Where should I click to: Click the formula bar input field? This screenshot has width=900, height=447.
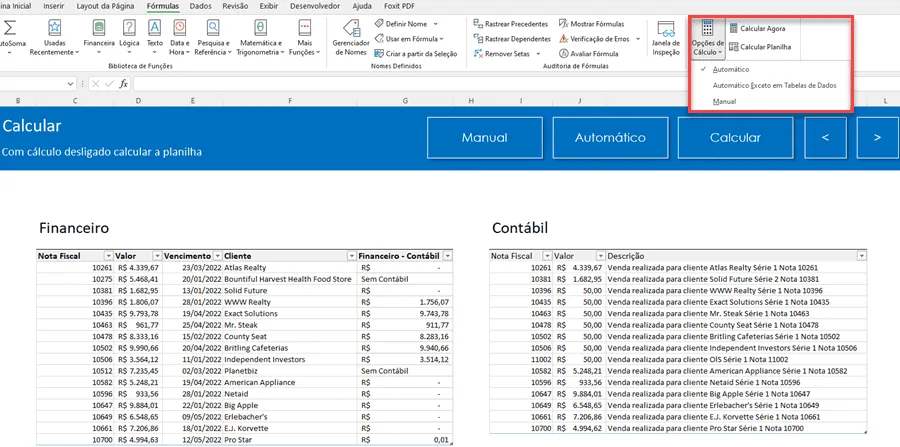(x=515, y=84)
